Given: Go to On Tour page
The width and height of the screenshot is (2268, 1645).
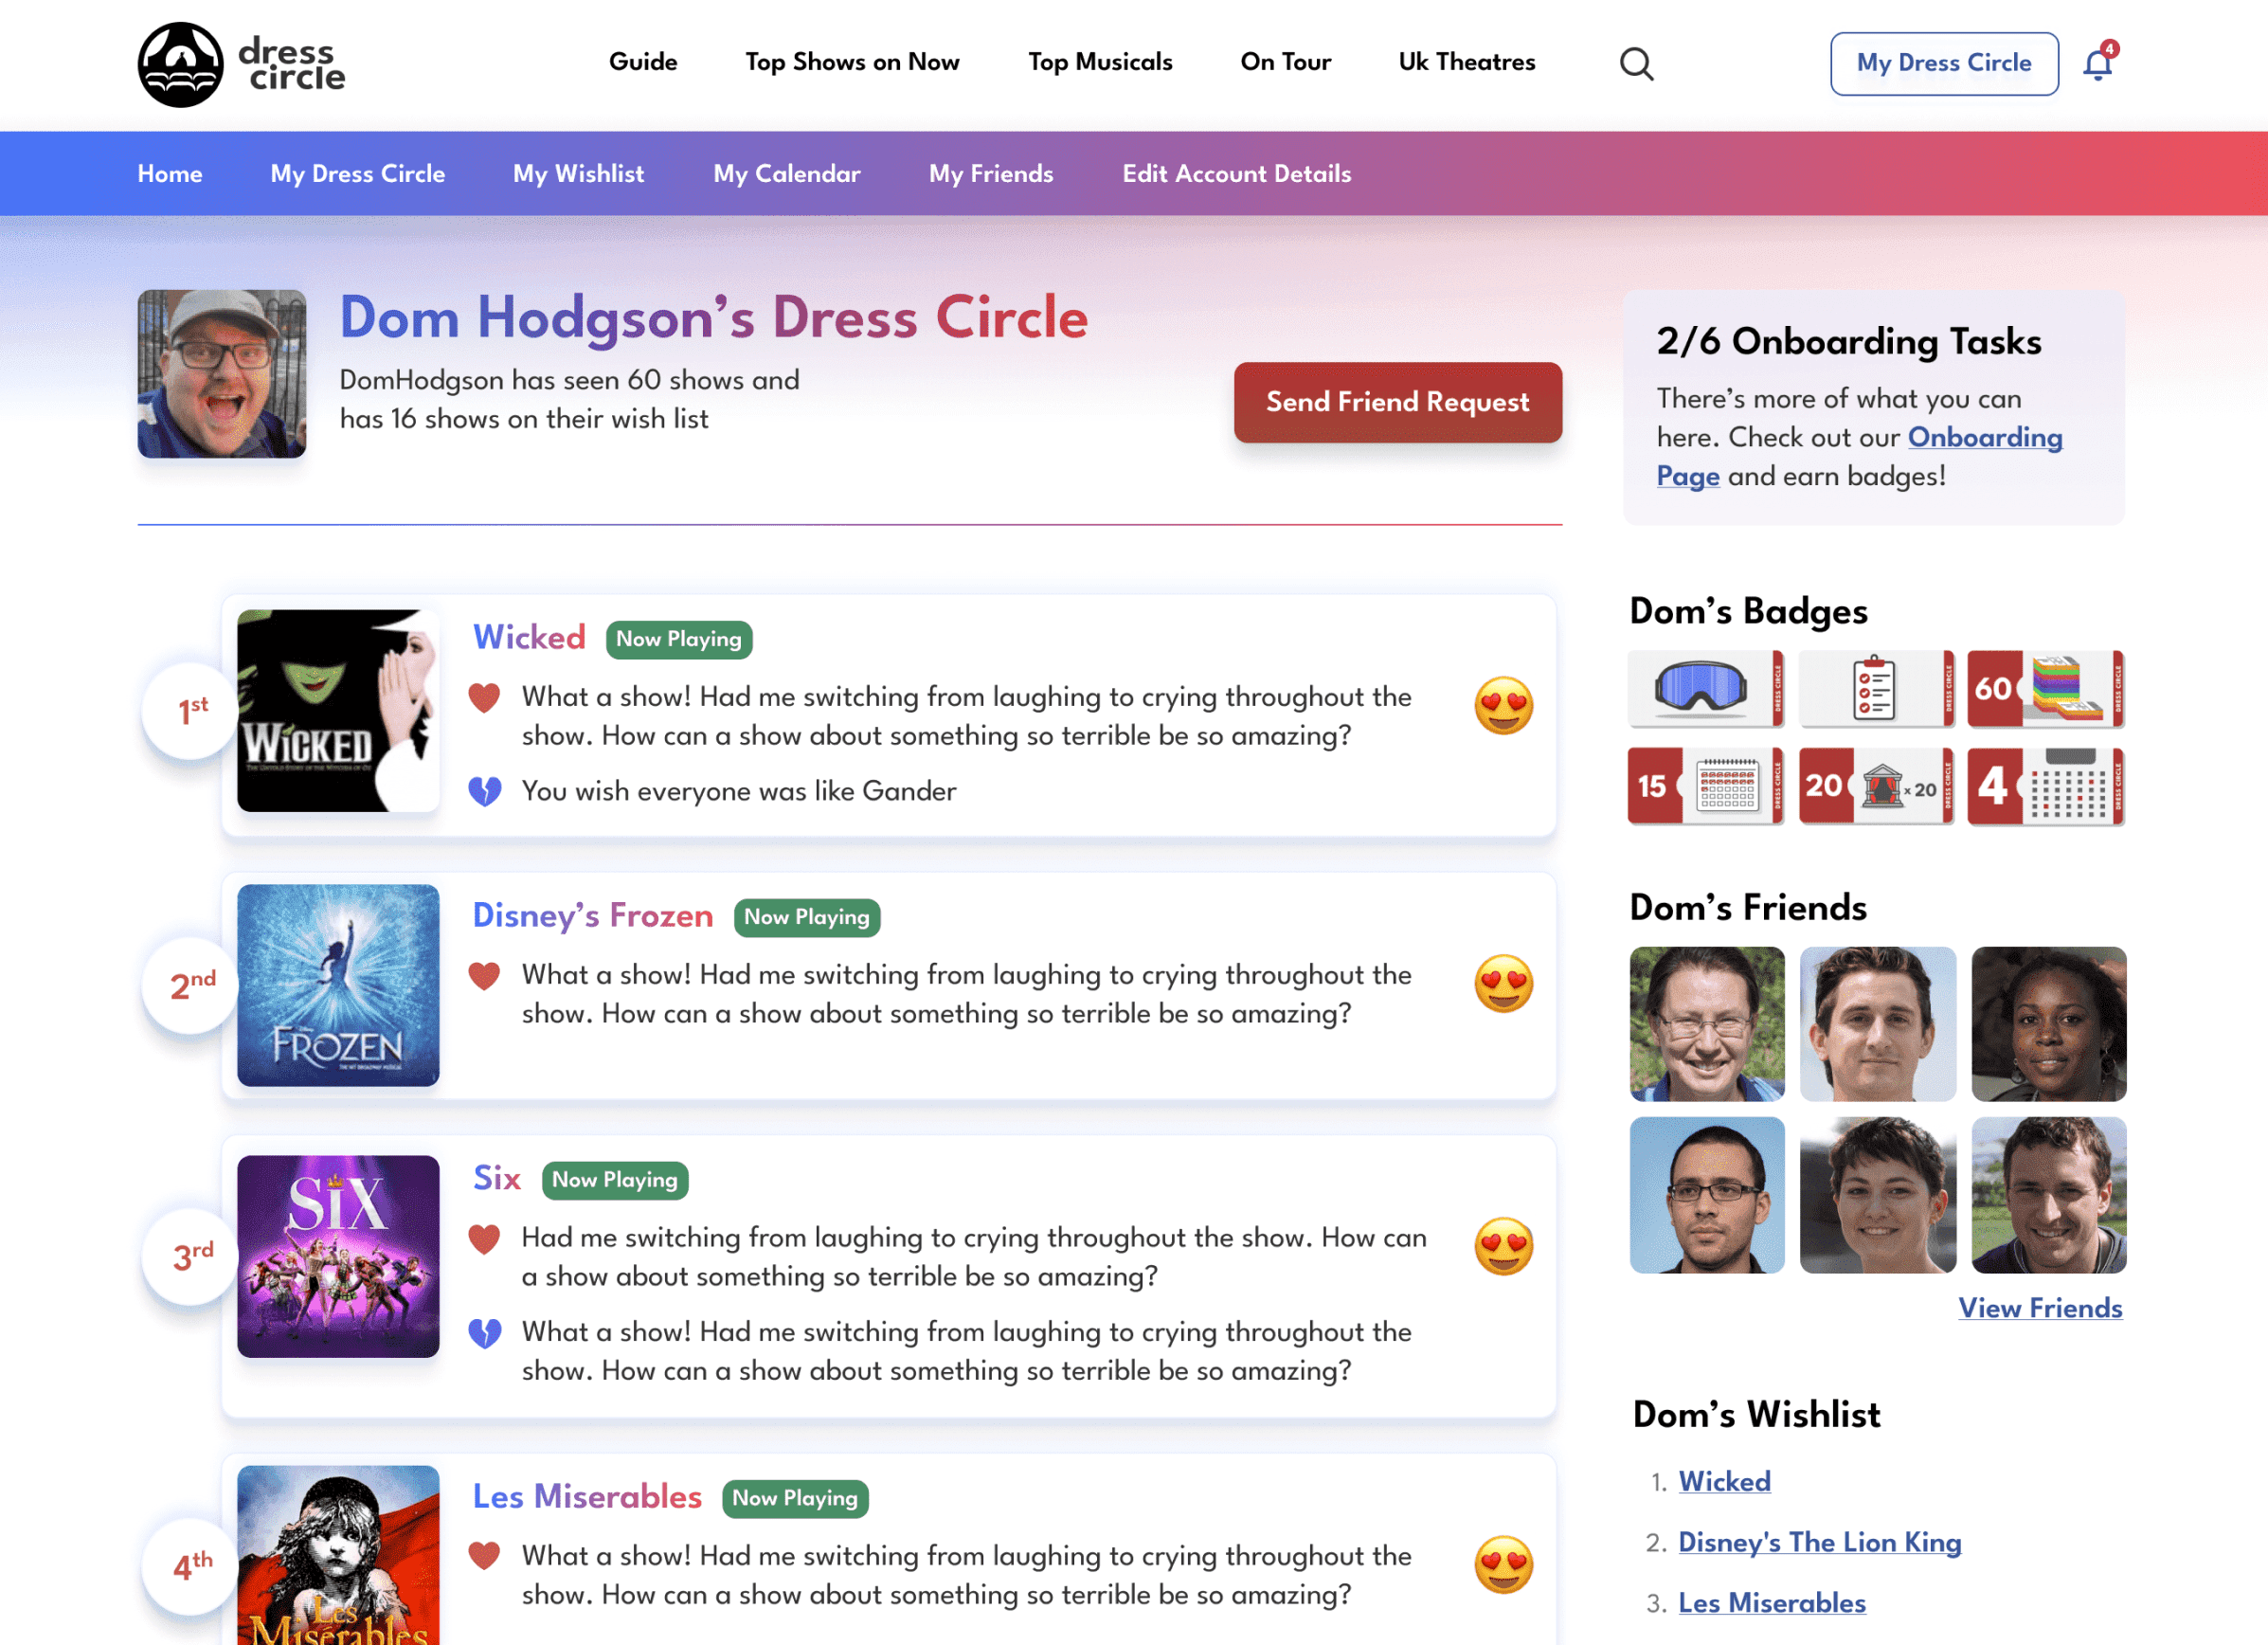Looking at the screenshot, I should point(1285,62).
